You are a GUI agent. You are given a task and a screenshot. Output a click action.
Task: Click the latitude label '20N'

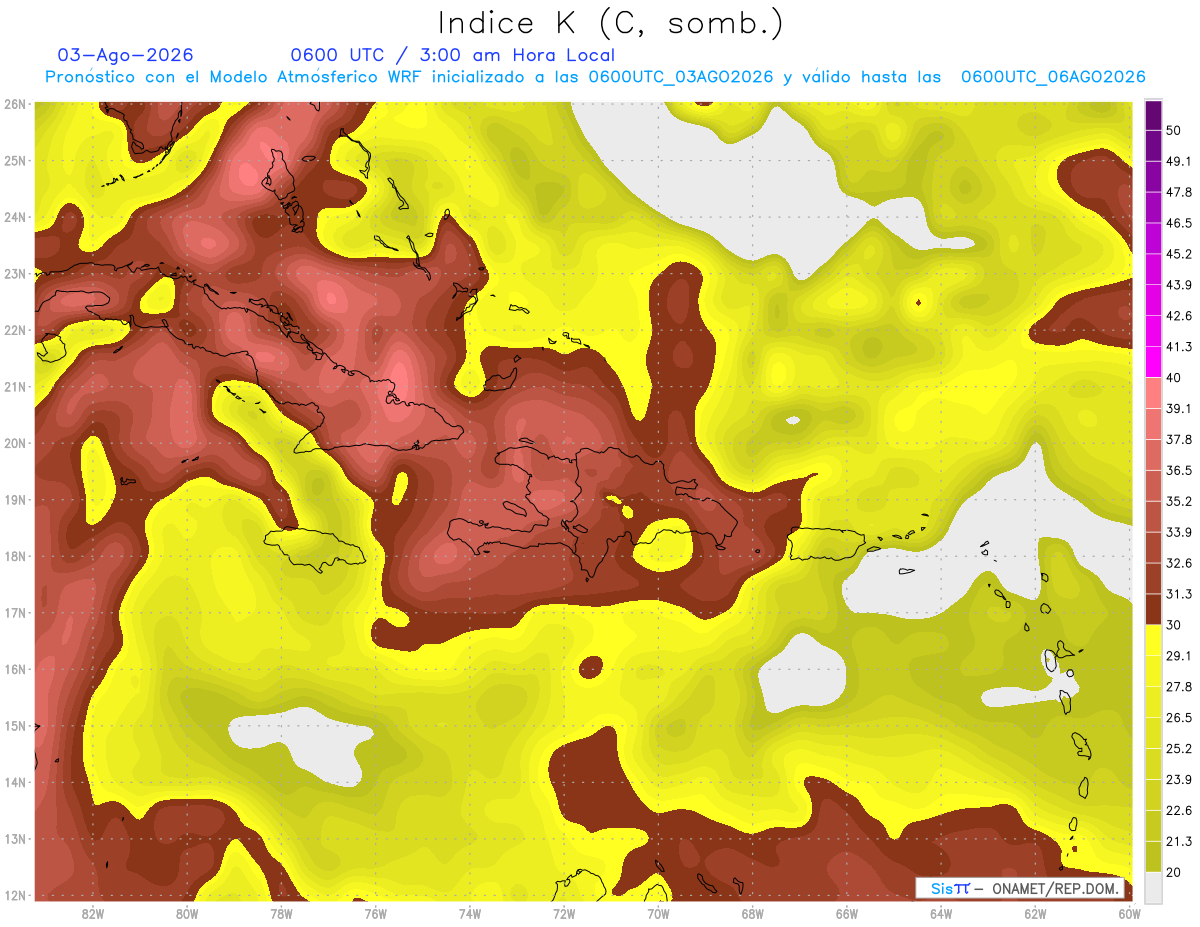click(15, 443)
